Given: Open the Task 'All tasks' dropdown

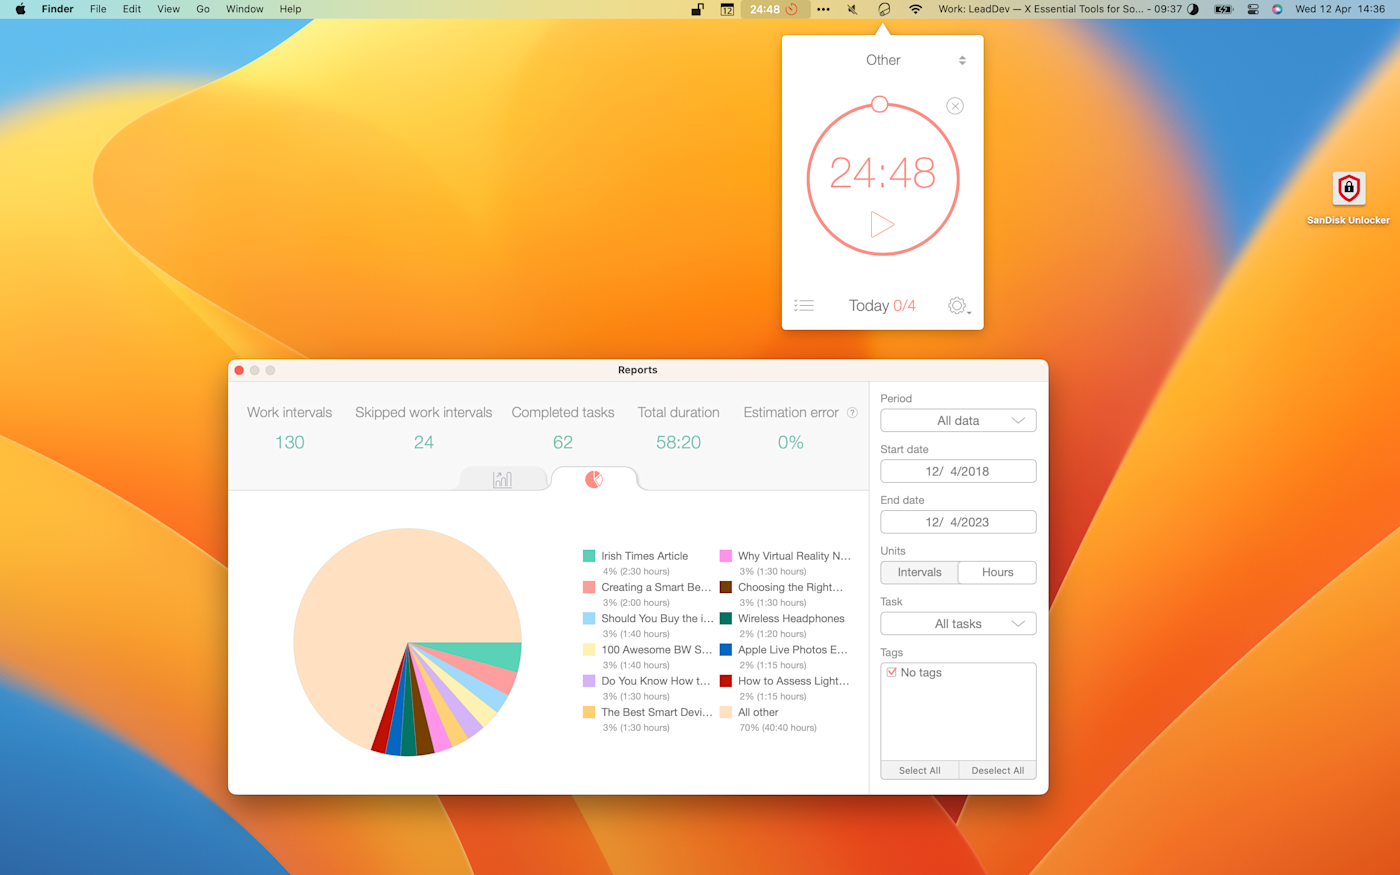Looking at the screenshot, I should [958, 624].
